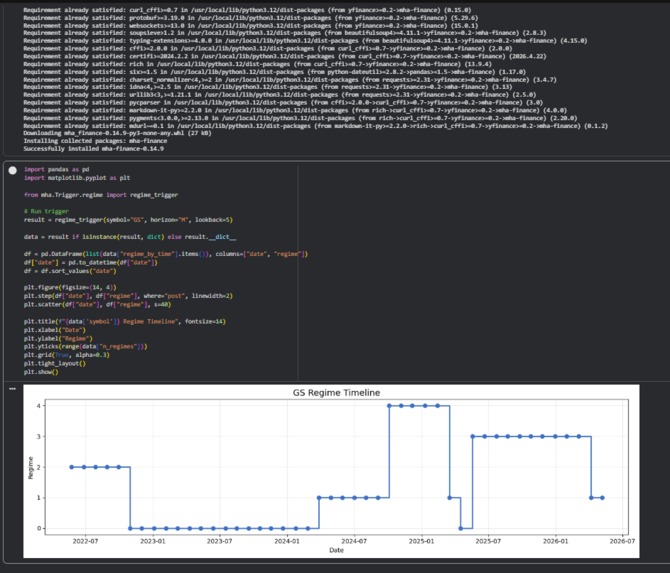Click the 'pd.to_datetime(df["date"])' line
The width and height of the screenshot is (670, 573).
(91, 262)
